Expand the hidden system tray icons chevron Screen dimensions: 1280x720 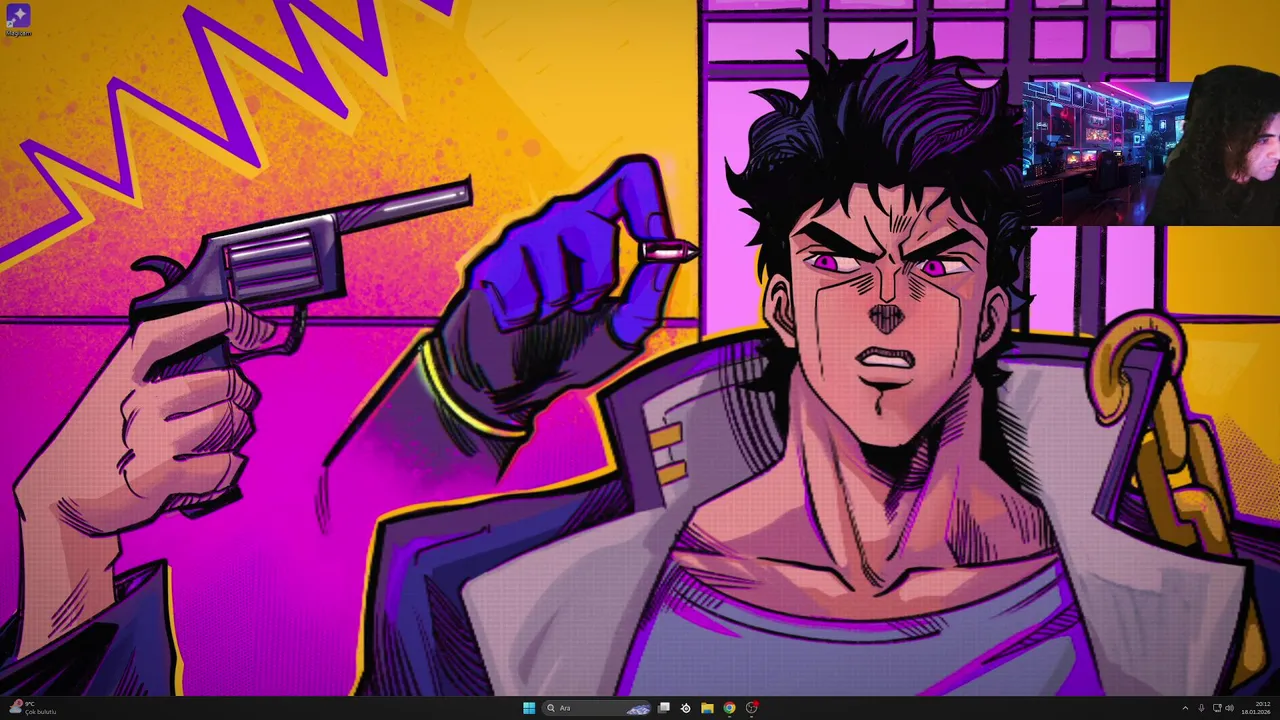(1185, 708)
